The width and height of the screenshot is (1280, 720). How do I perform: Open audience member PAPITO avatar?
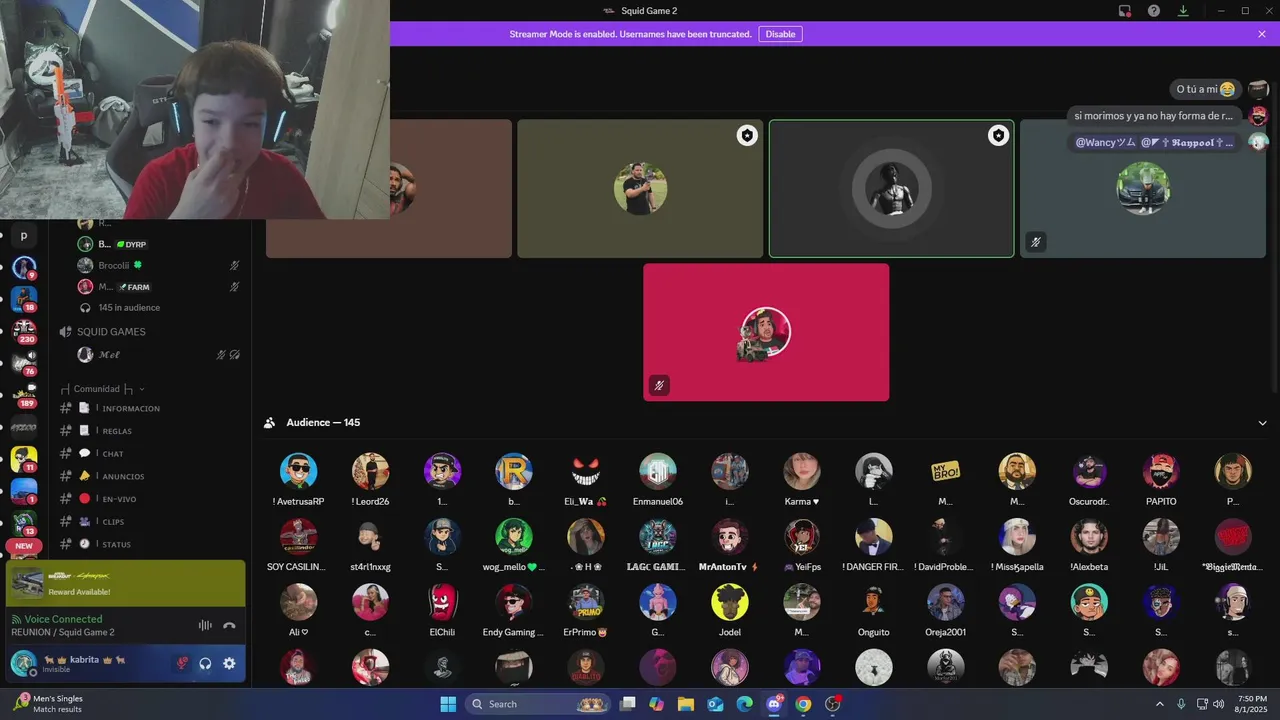coord(1161,471)
